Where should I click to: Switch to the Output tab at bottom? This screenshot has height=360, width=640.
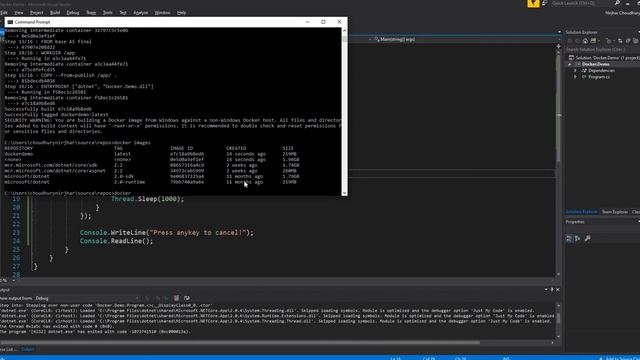28,349
